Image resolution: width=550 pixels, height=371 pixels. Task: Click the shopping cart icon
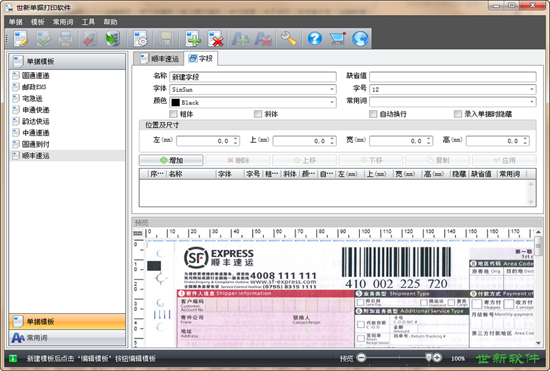click(337, 38)
